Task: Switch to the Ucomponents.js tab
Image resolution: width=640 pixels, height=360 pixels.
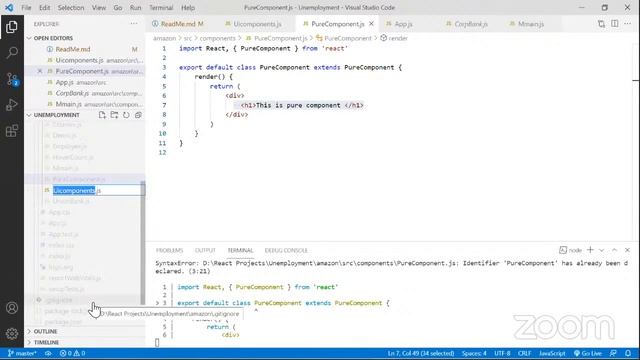Action: click(x=257, y=24)
